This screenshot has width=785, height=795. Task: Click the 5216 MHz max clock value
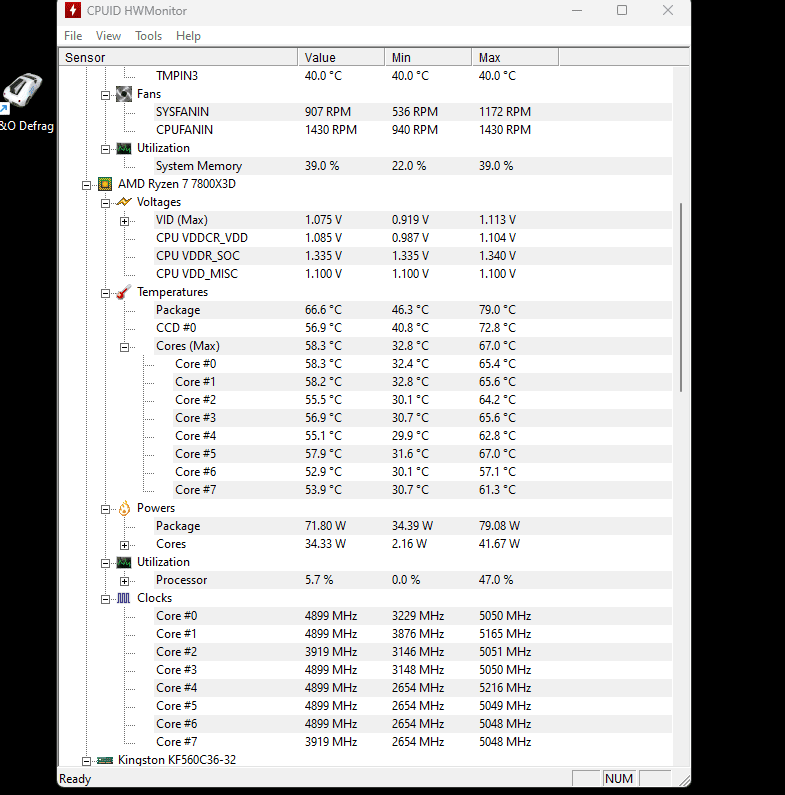click(505, 688)
